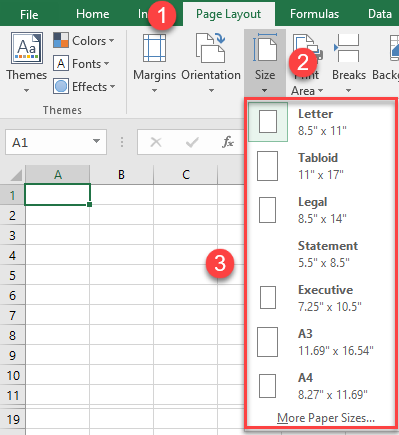
Task: Open the File tab
Action: coord(29,14)
